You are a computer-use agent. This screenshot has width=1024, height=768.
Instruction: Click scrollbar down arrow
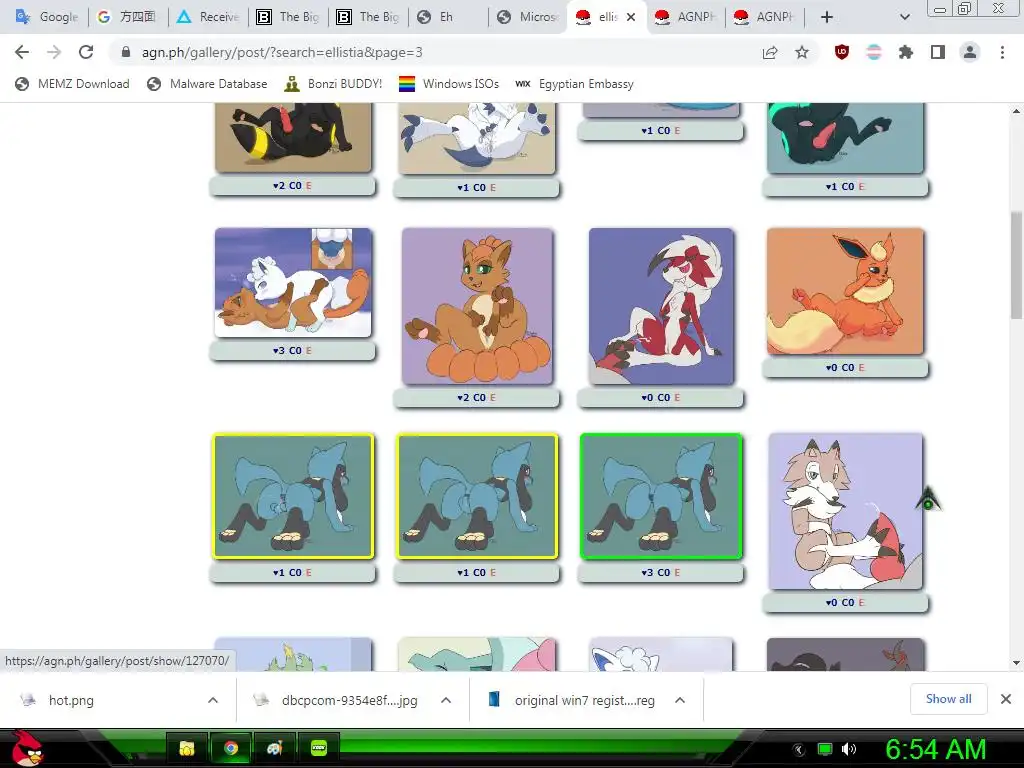(x=1016, y=663)
